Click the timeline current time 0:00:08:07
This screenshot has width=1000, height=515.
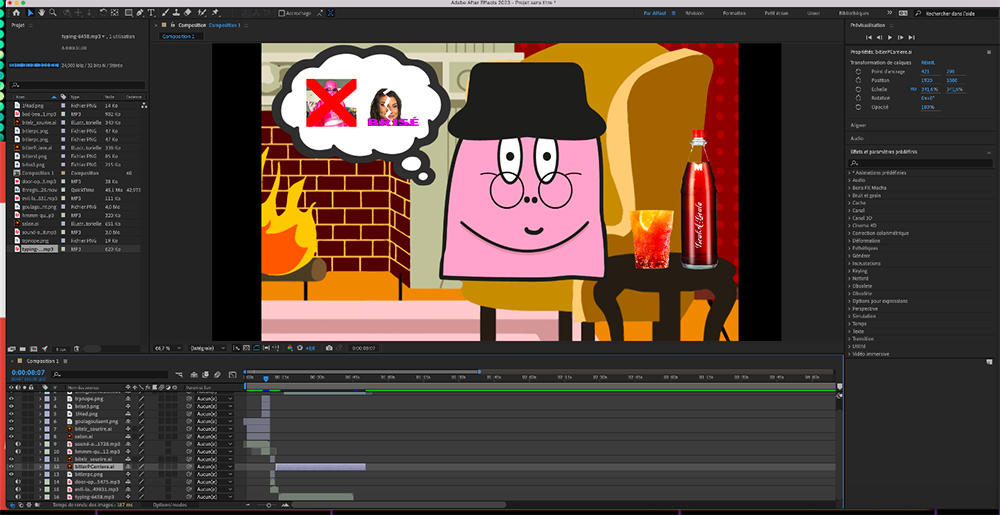pos(28,372)
